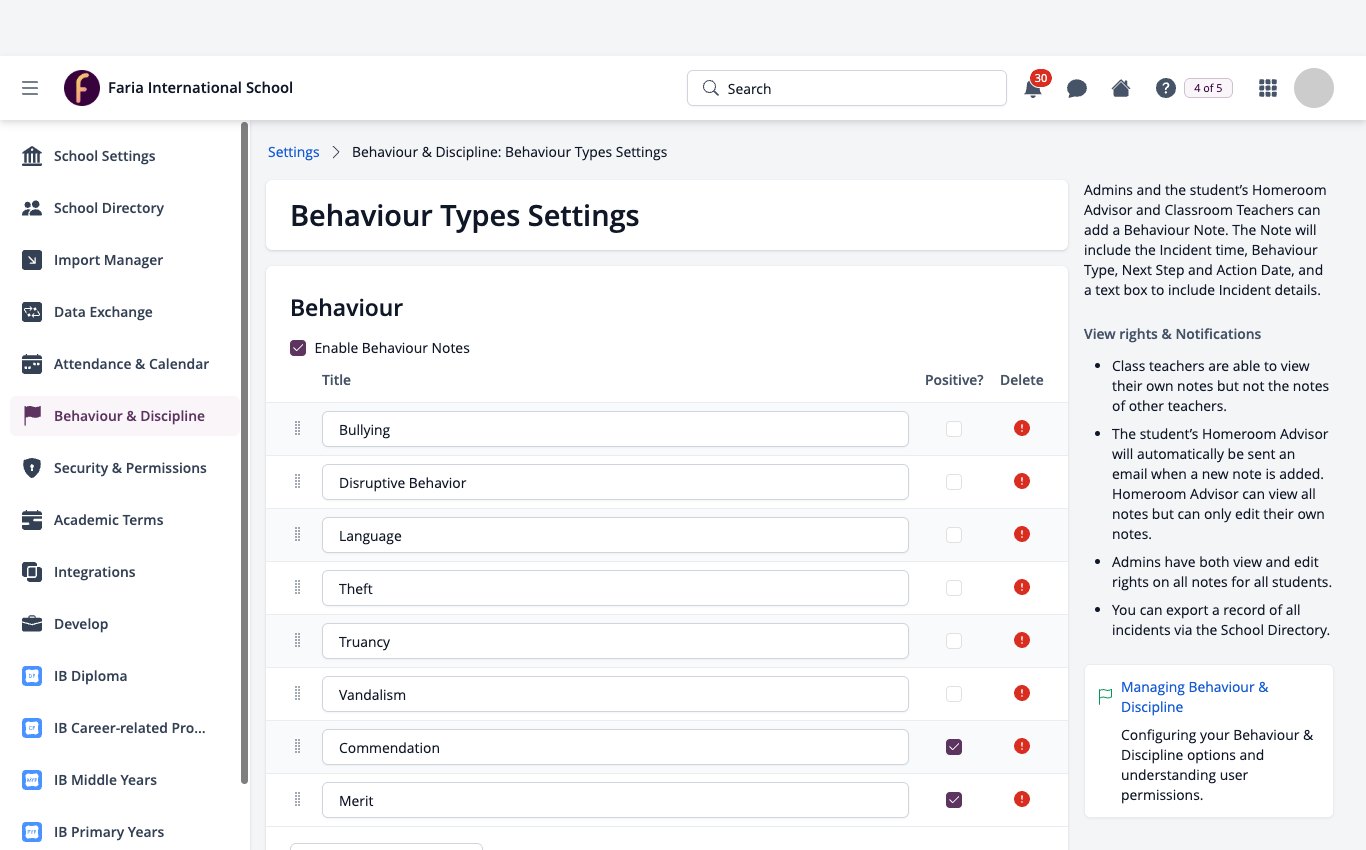Screen dimensions: 1366x850
Task: Delete the Vandalism behaviour type
Action: 1021,693
